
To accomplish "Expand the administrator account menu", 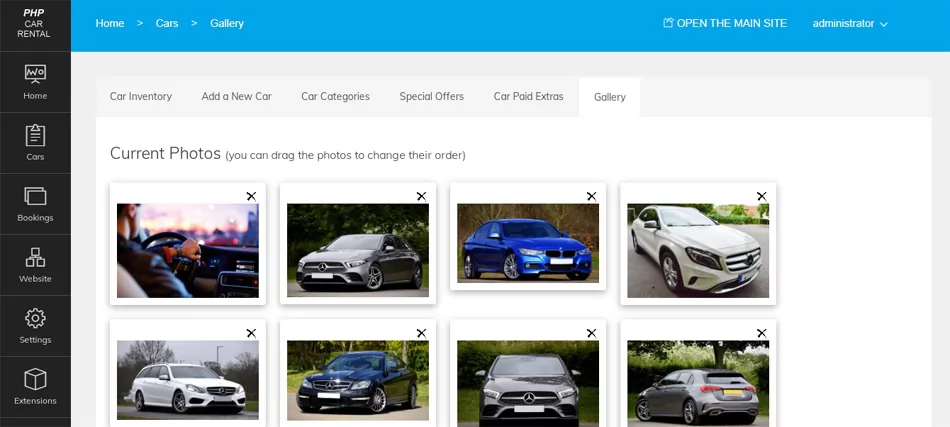I will tap(850, 24).
